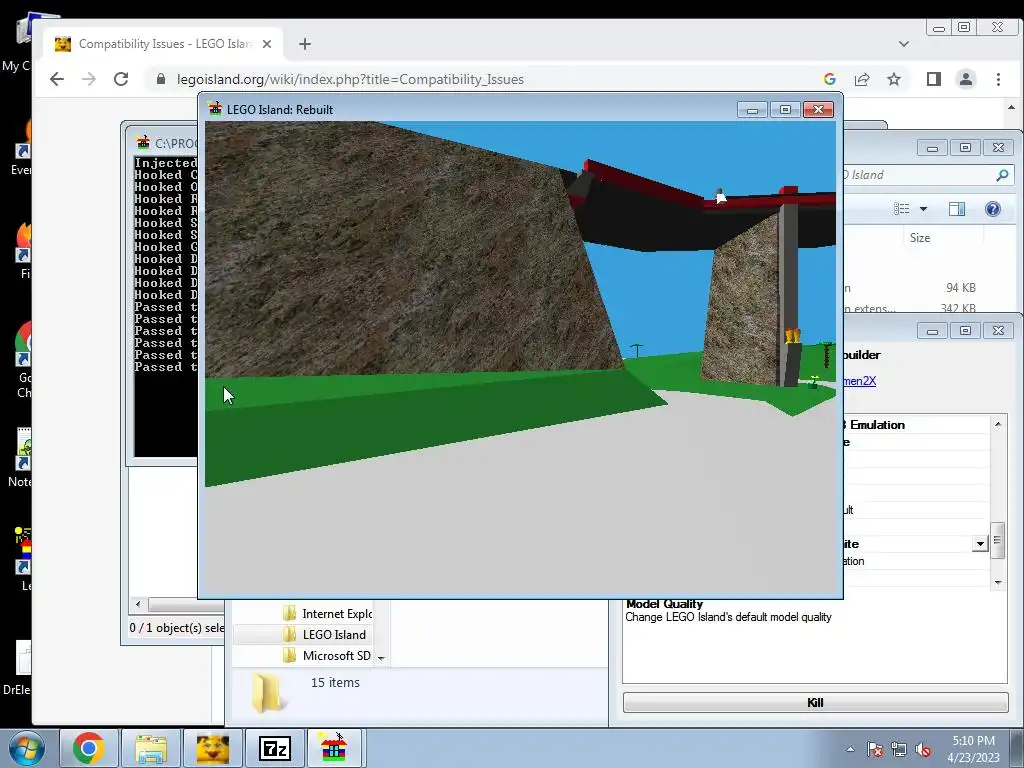
Task: Open Chrome profile avatar
Action: point(966,79)
